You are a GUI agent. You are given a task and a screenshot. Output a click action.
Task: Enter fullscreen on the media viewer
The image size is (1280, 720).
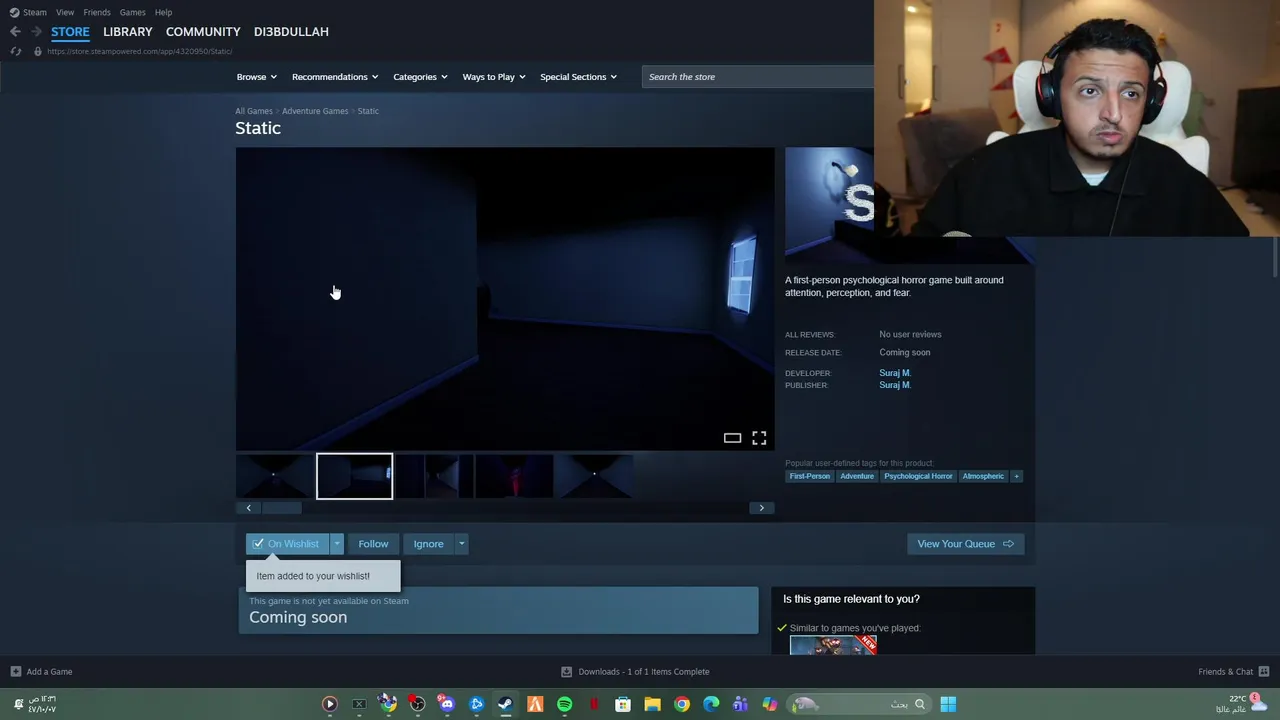759,438
